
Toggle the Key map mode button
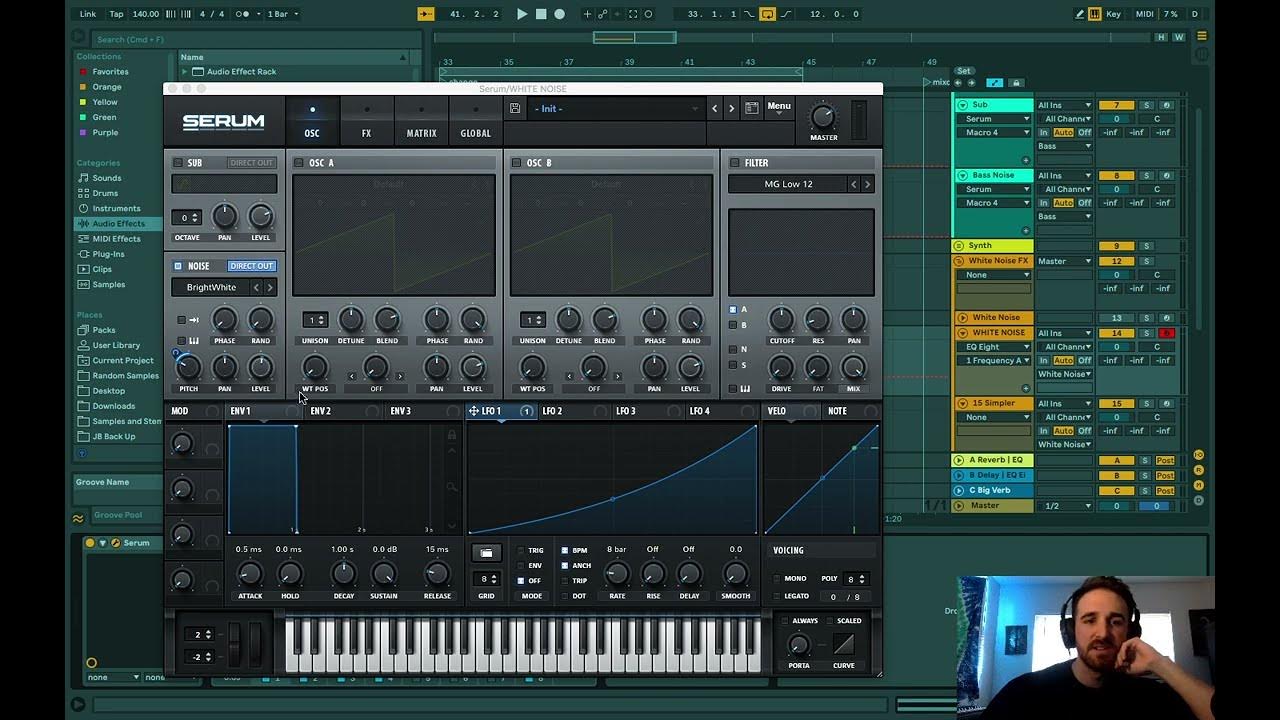[x=1114, y=14]
